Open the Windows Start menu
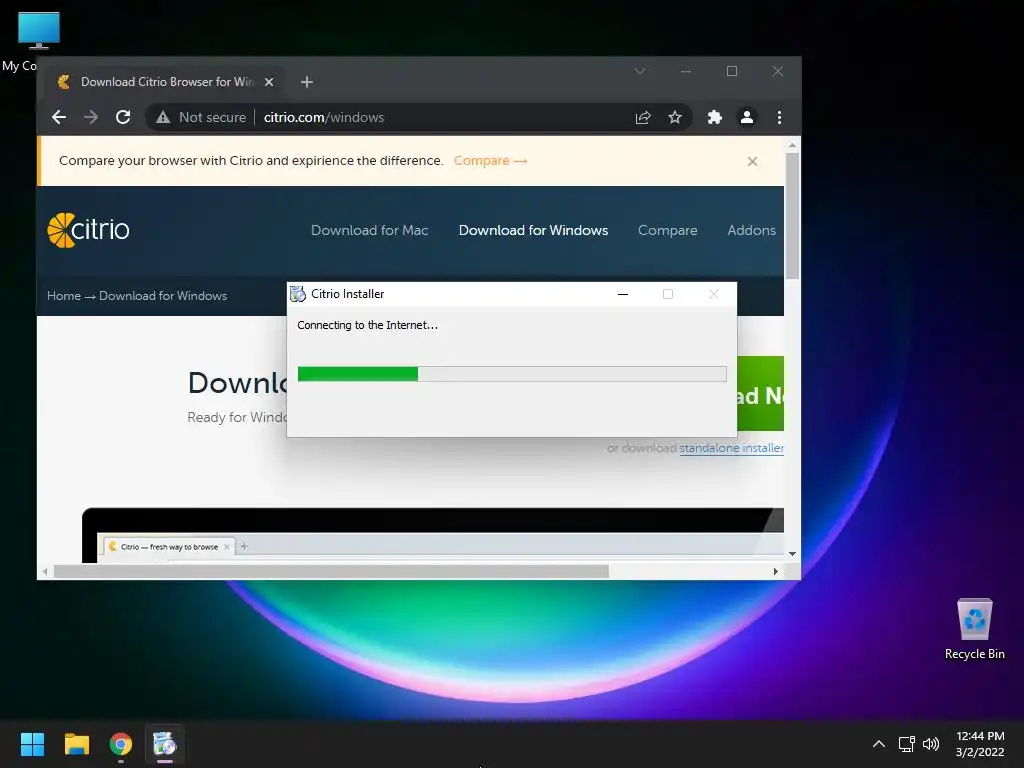Image resolution: width=1024 pixels, height=768 pixels. pyautogui.click(x=32, y=744)
